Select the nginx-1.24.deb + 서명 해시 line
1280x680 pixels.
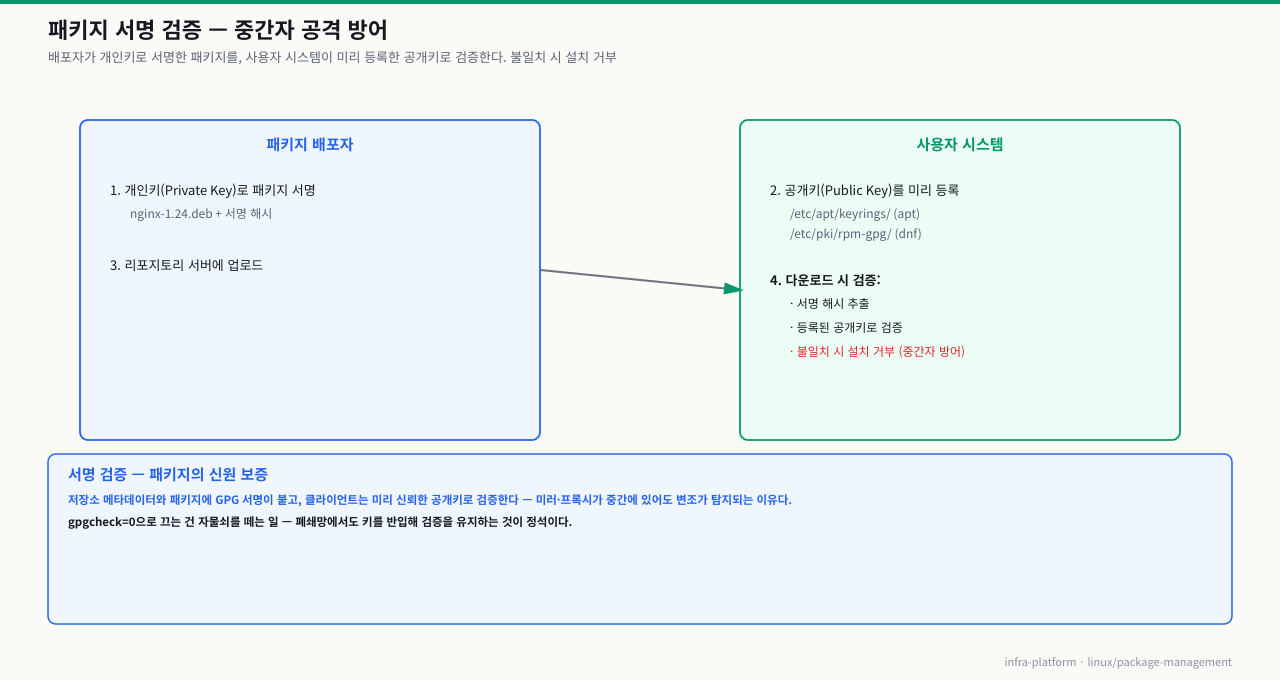(201, 214)
